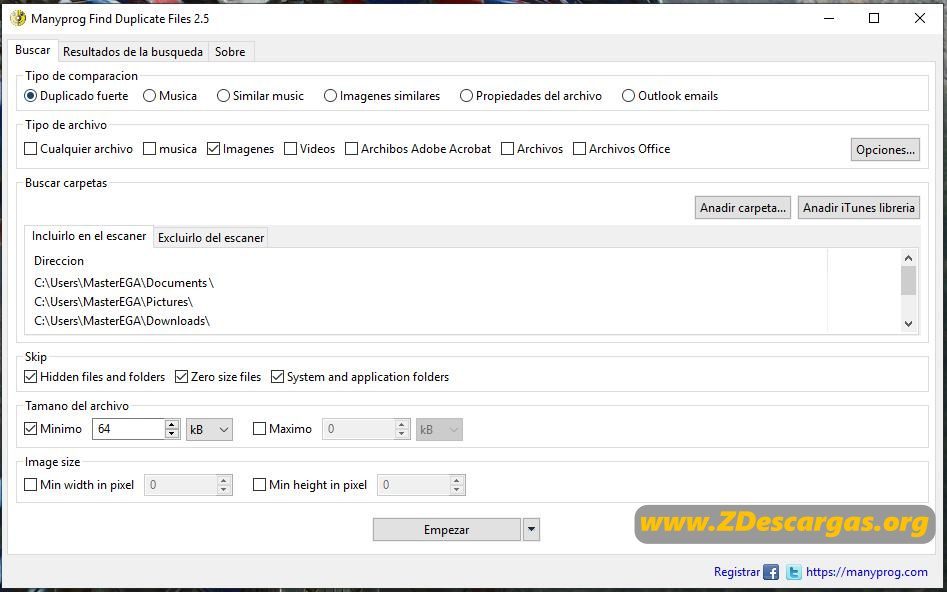The height and width of the screenshot is (592, 947).
Task: Click the Maximo value up stepper
Action: click(402, 424)
